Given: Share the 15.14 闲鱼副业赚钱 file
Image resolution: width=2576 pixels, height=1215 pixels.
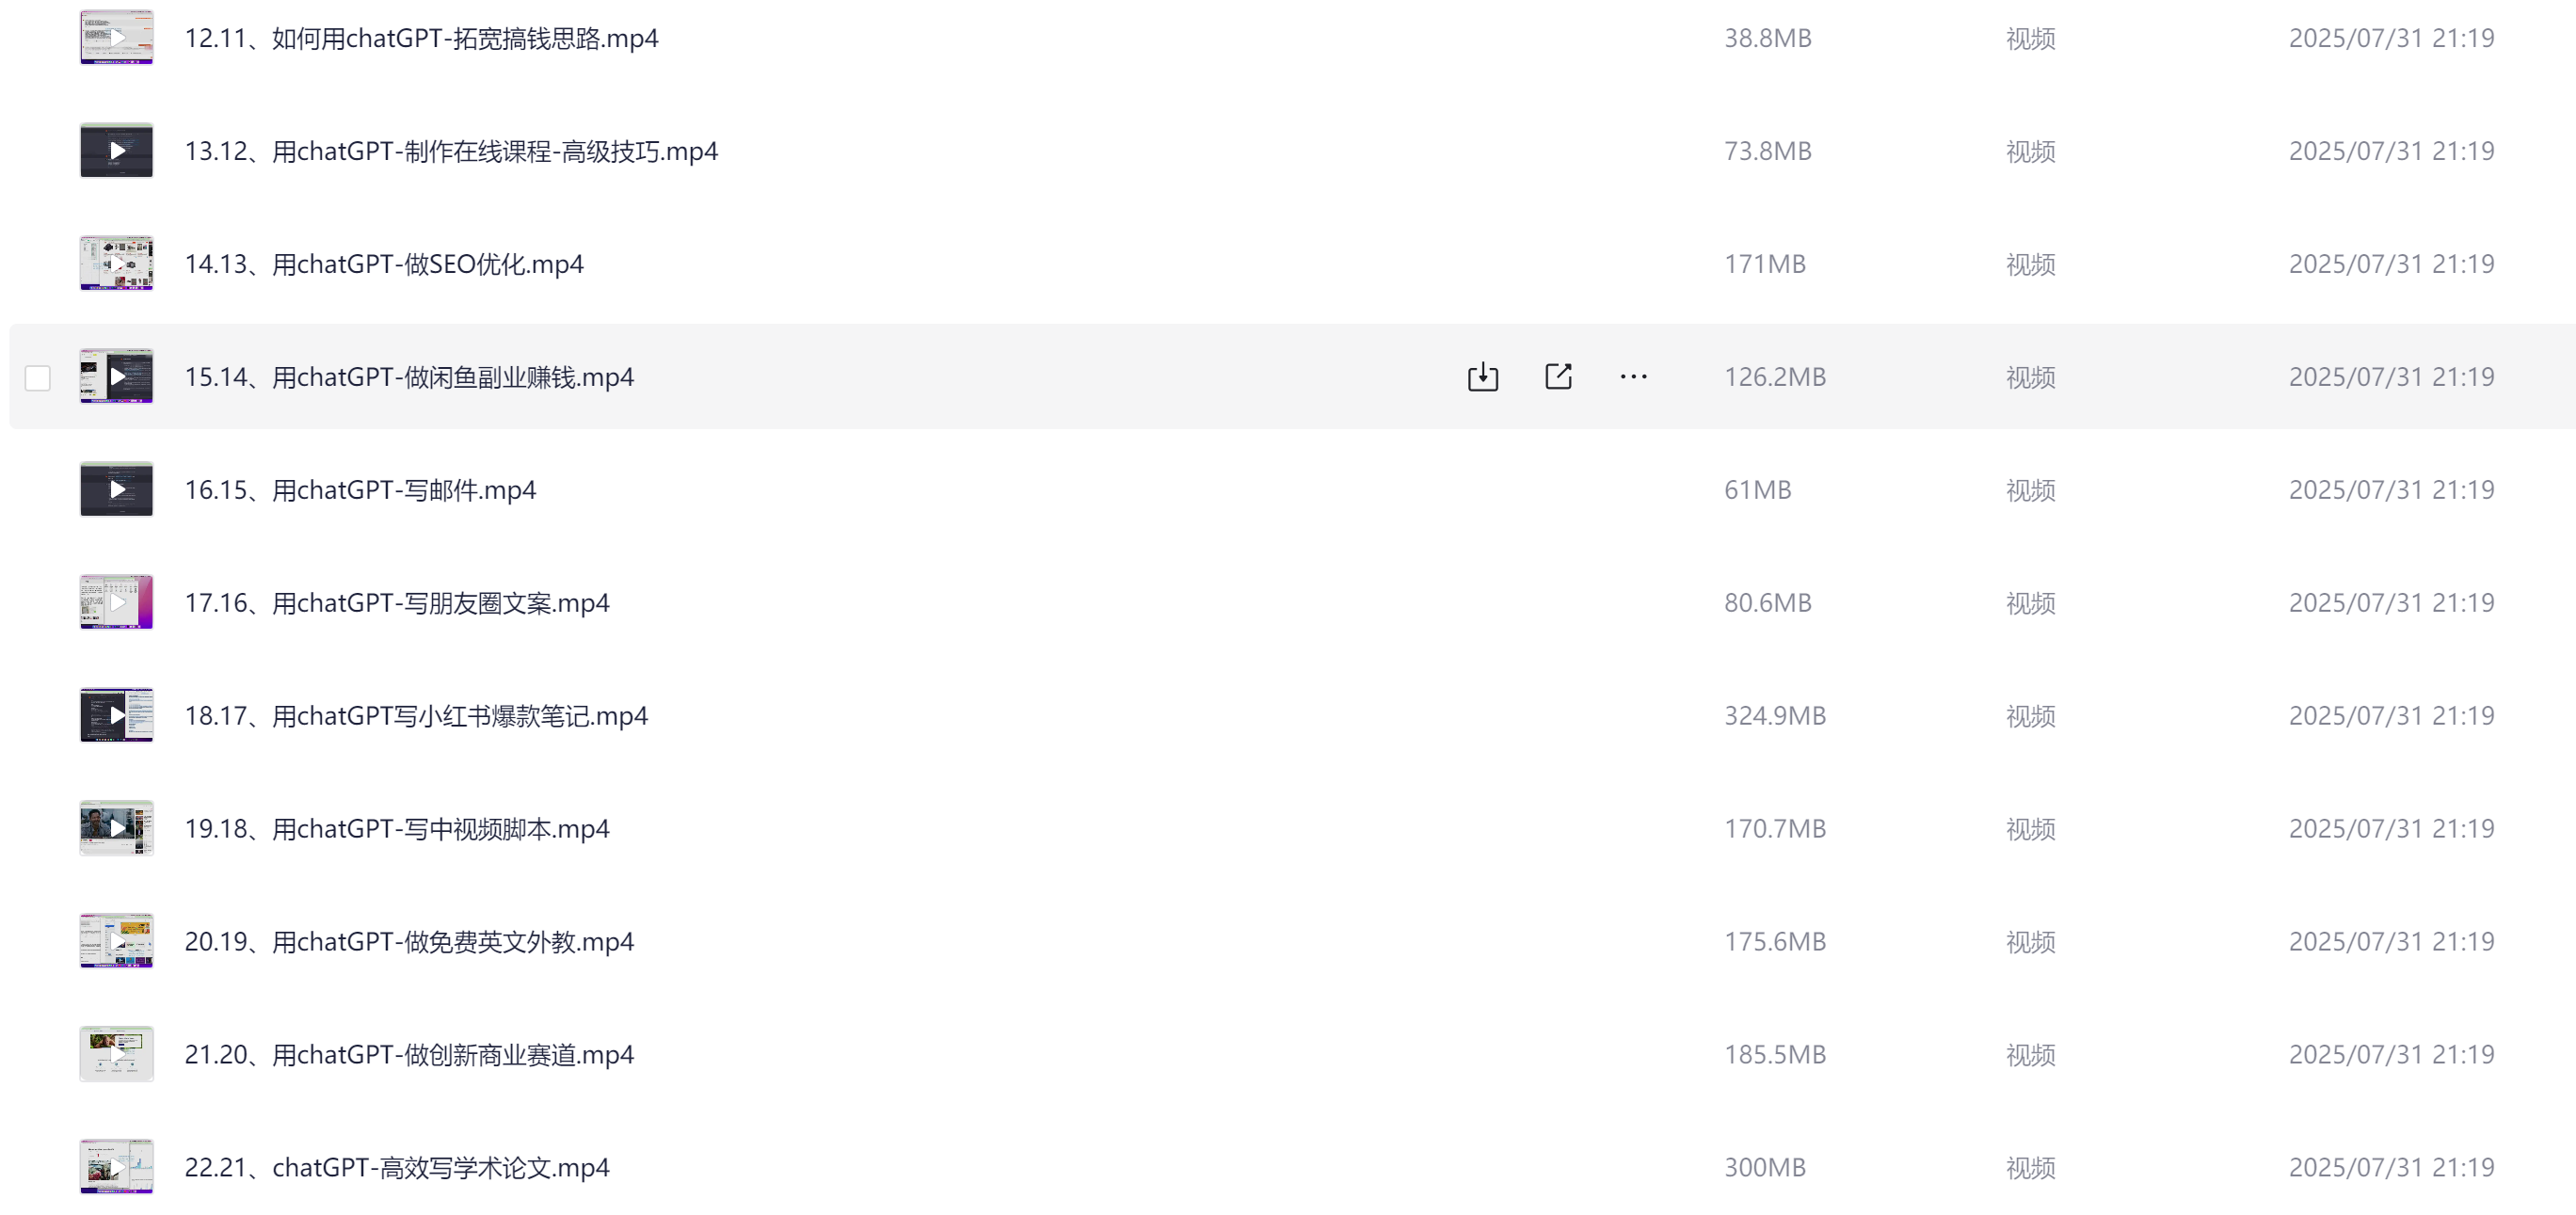Looking at the screenshot, I should click(x=1558, y=377).
